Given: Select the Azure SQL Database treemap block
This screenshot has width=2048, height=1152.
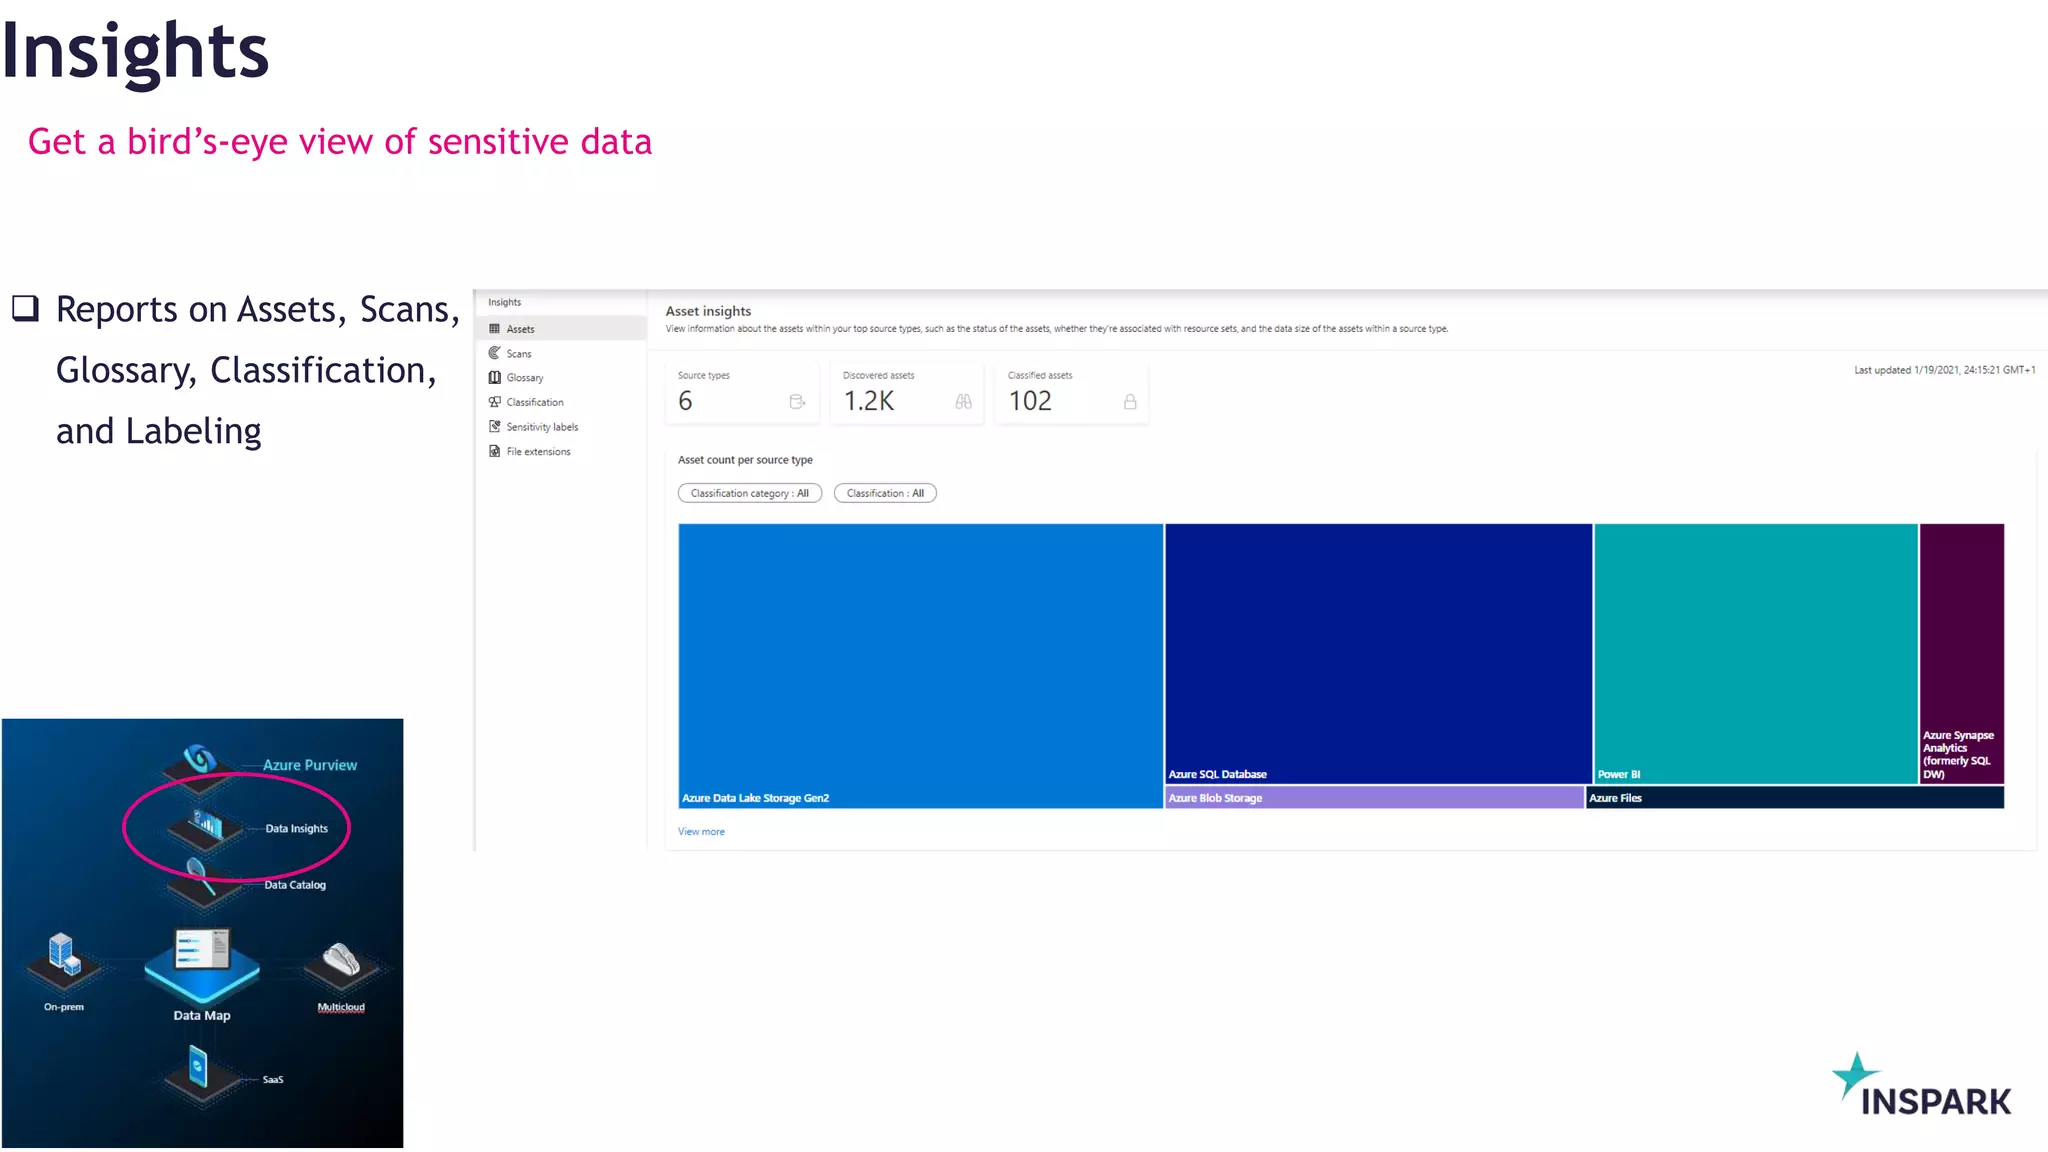Looking at the screenshot, I should (x=1378, y=653).
